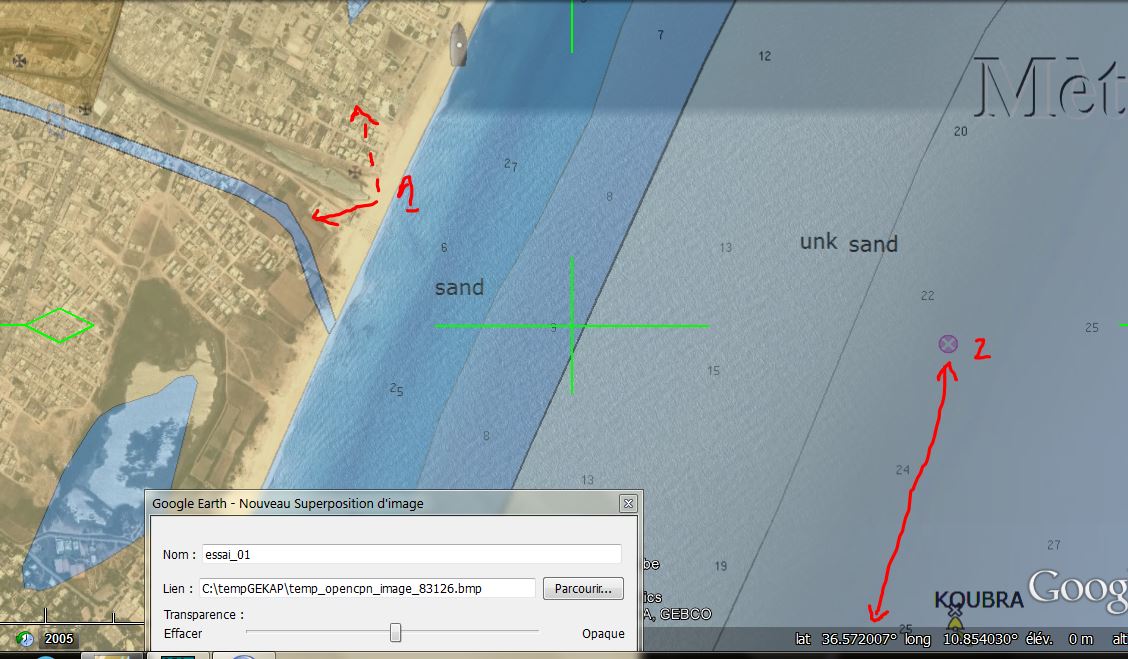Screen dimensions: 1128x659
Task: Click the cross symbol at top-left of map
Action: point(19,61)
